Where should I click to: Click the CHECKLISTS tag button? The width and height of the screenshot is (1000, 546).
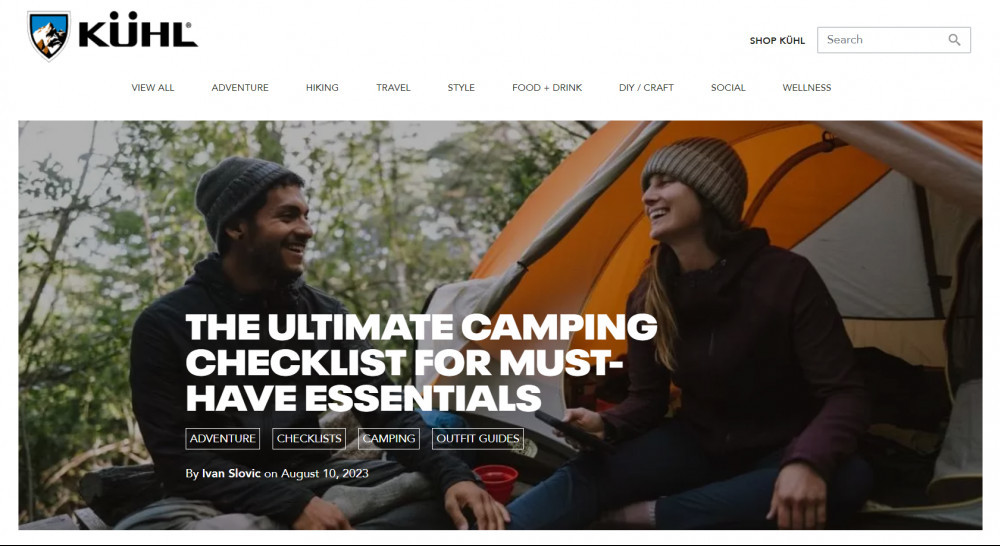click(309, 439)
